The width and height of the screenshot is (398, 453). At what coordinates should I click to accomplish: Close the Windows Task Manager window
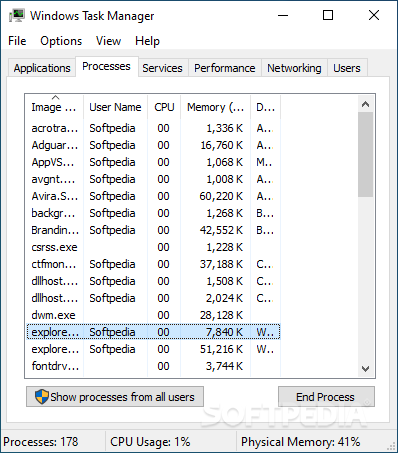(374, 15)
